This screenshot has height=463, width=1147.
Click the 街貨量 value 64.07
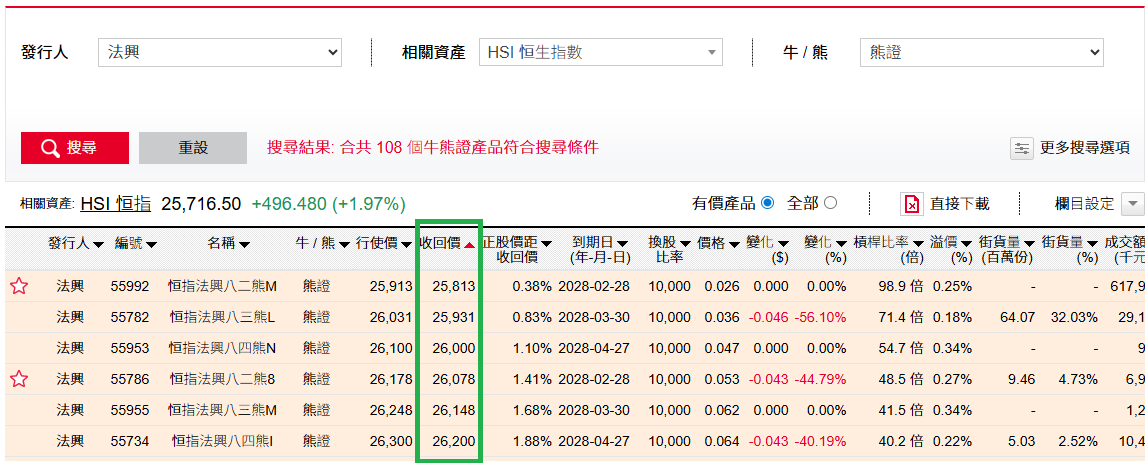click(x=1019, y=317)
